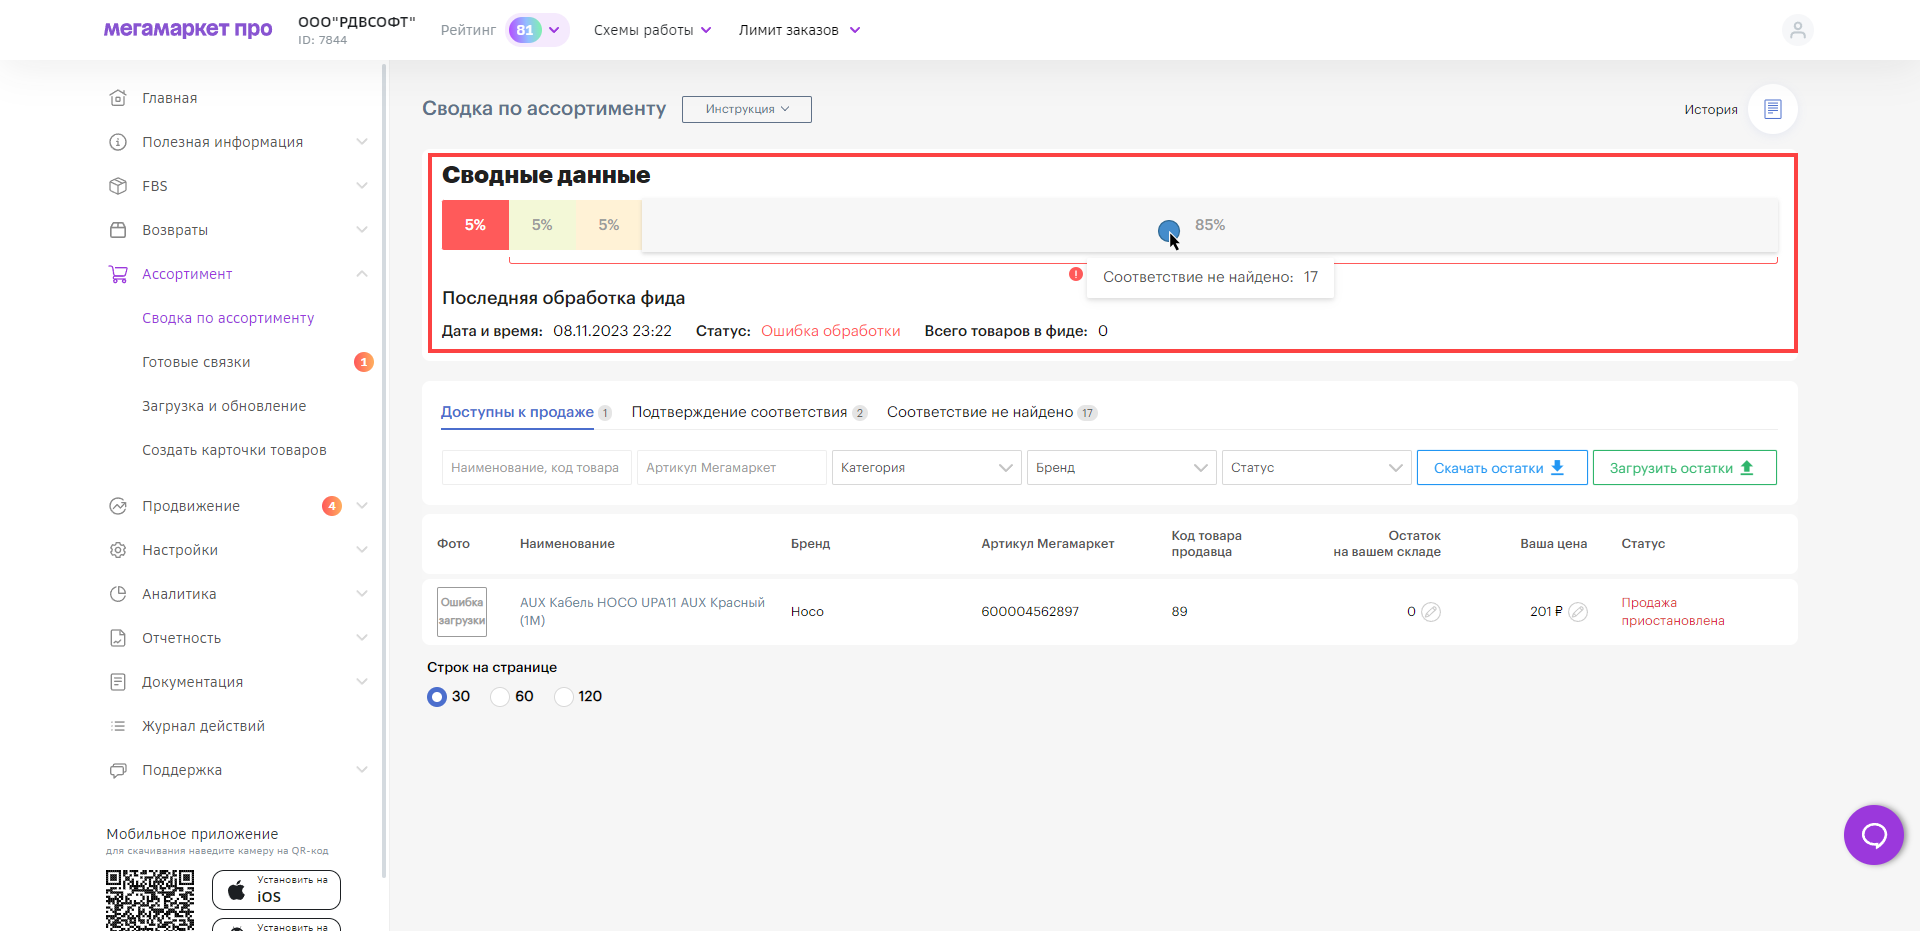Screen dimensions: 1920x931
Task: Open the Бренд dropdown filter
Action: (1121, 468)
